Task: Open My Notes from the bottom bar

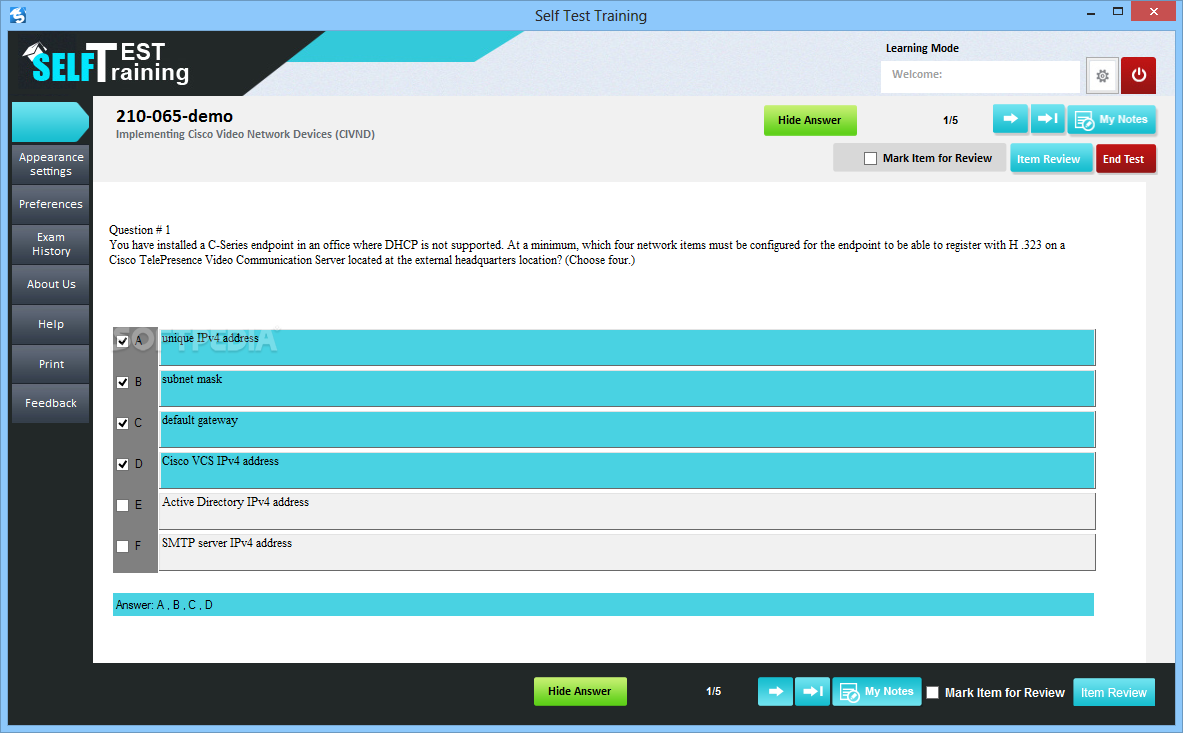Action: point(877,692)
